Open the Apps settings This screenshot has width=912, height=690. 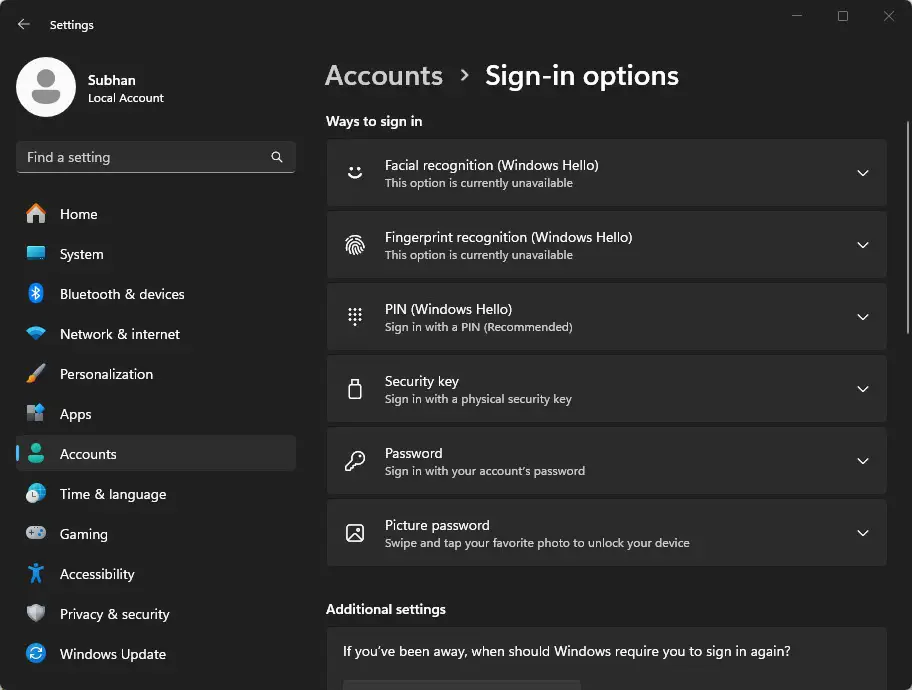[156, 414]
